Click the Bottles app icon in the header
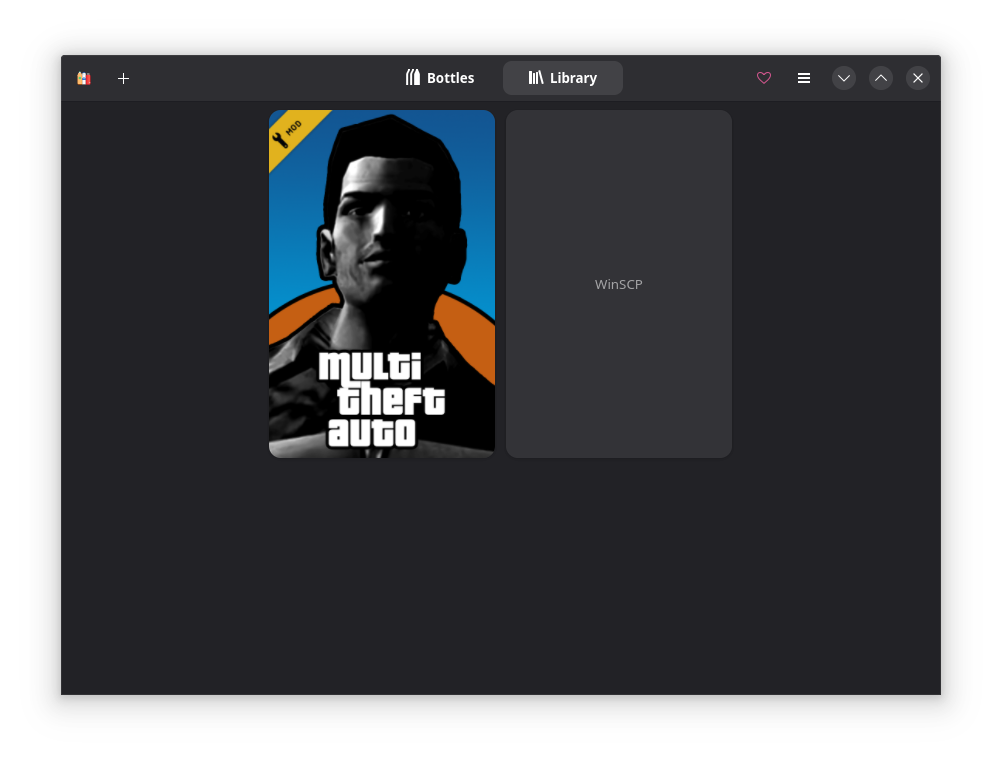This screenshot has width=1002, height=762. point(84,78)
